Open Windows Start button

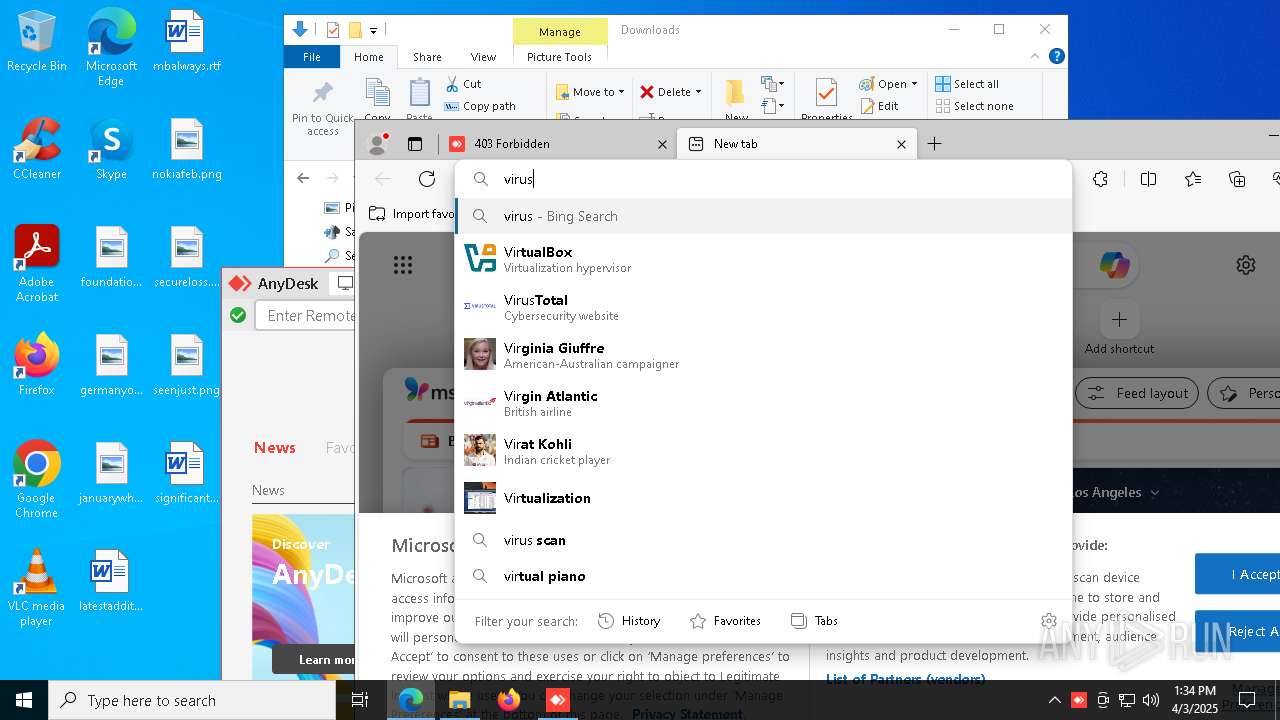tap(24, 700)
